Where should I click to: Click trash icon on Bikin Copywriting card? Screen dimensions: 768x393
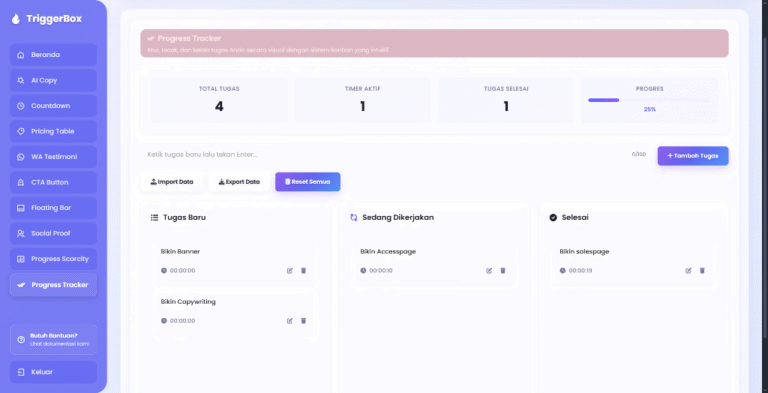point(303,321)
